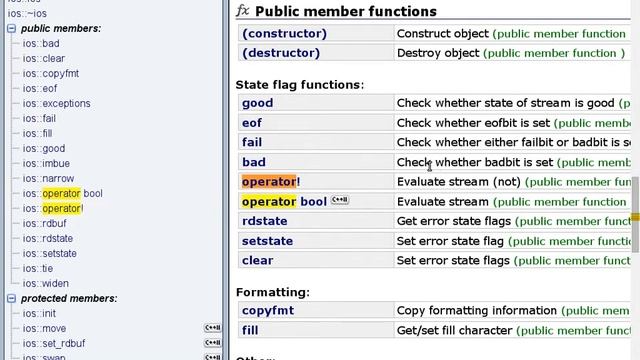Open ios::operator! in the sidebar
The image size is (640, 360).
coord(53,209)
